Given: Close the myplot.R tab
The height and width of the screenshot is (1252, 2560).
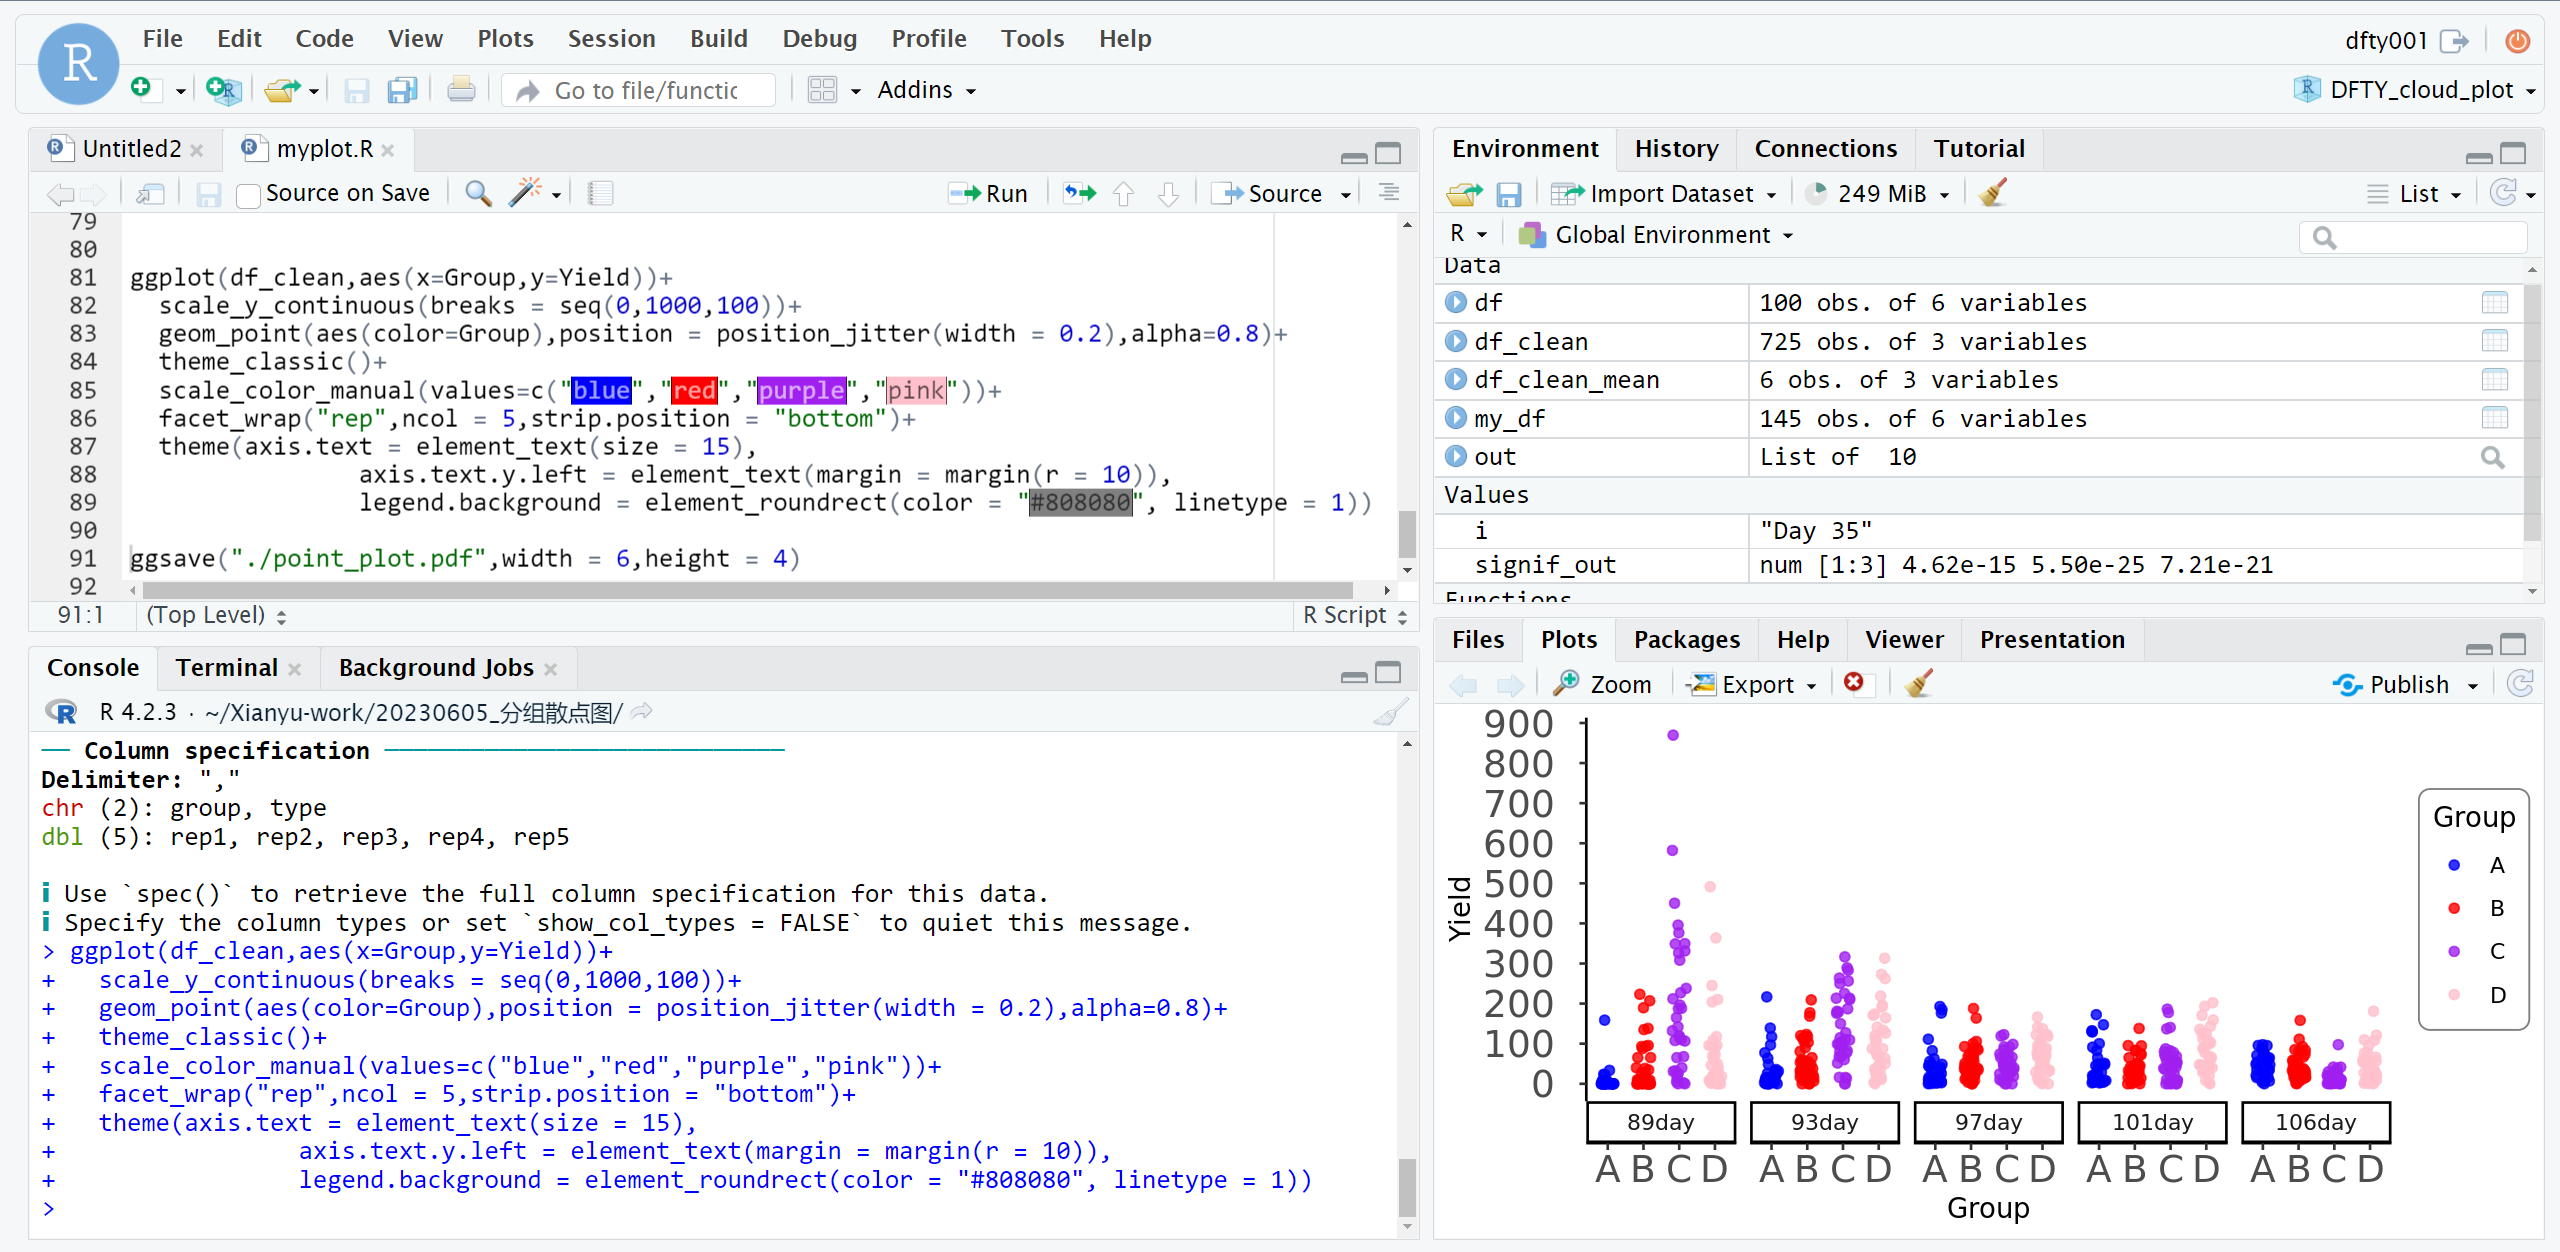Looking at the screenshot, I should pos(388,150).
